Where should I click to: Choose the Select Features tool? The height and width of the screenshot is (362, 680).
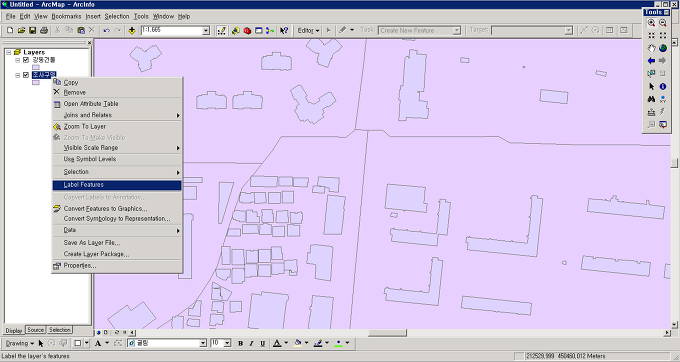pos(651,74)
